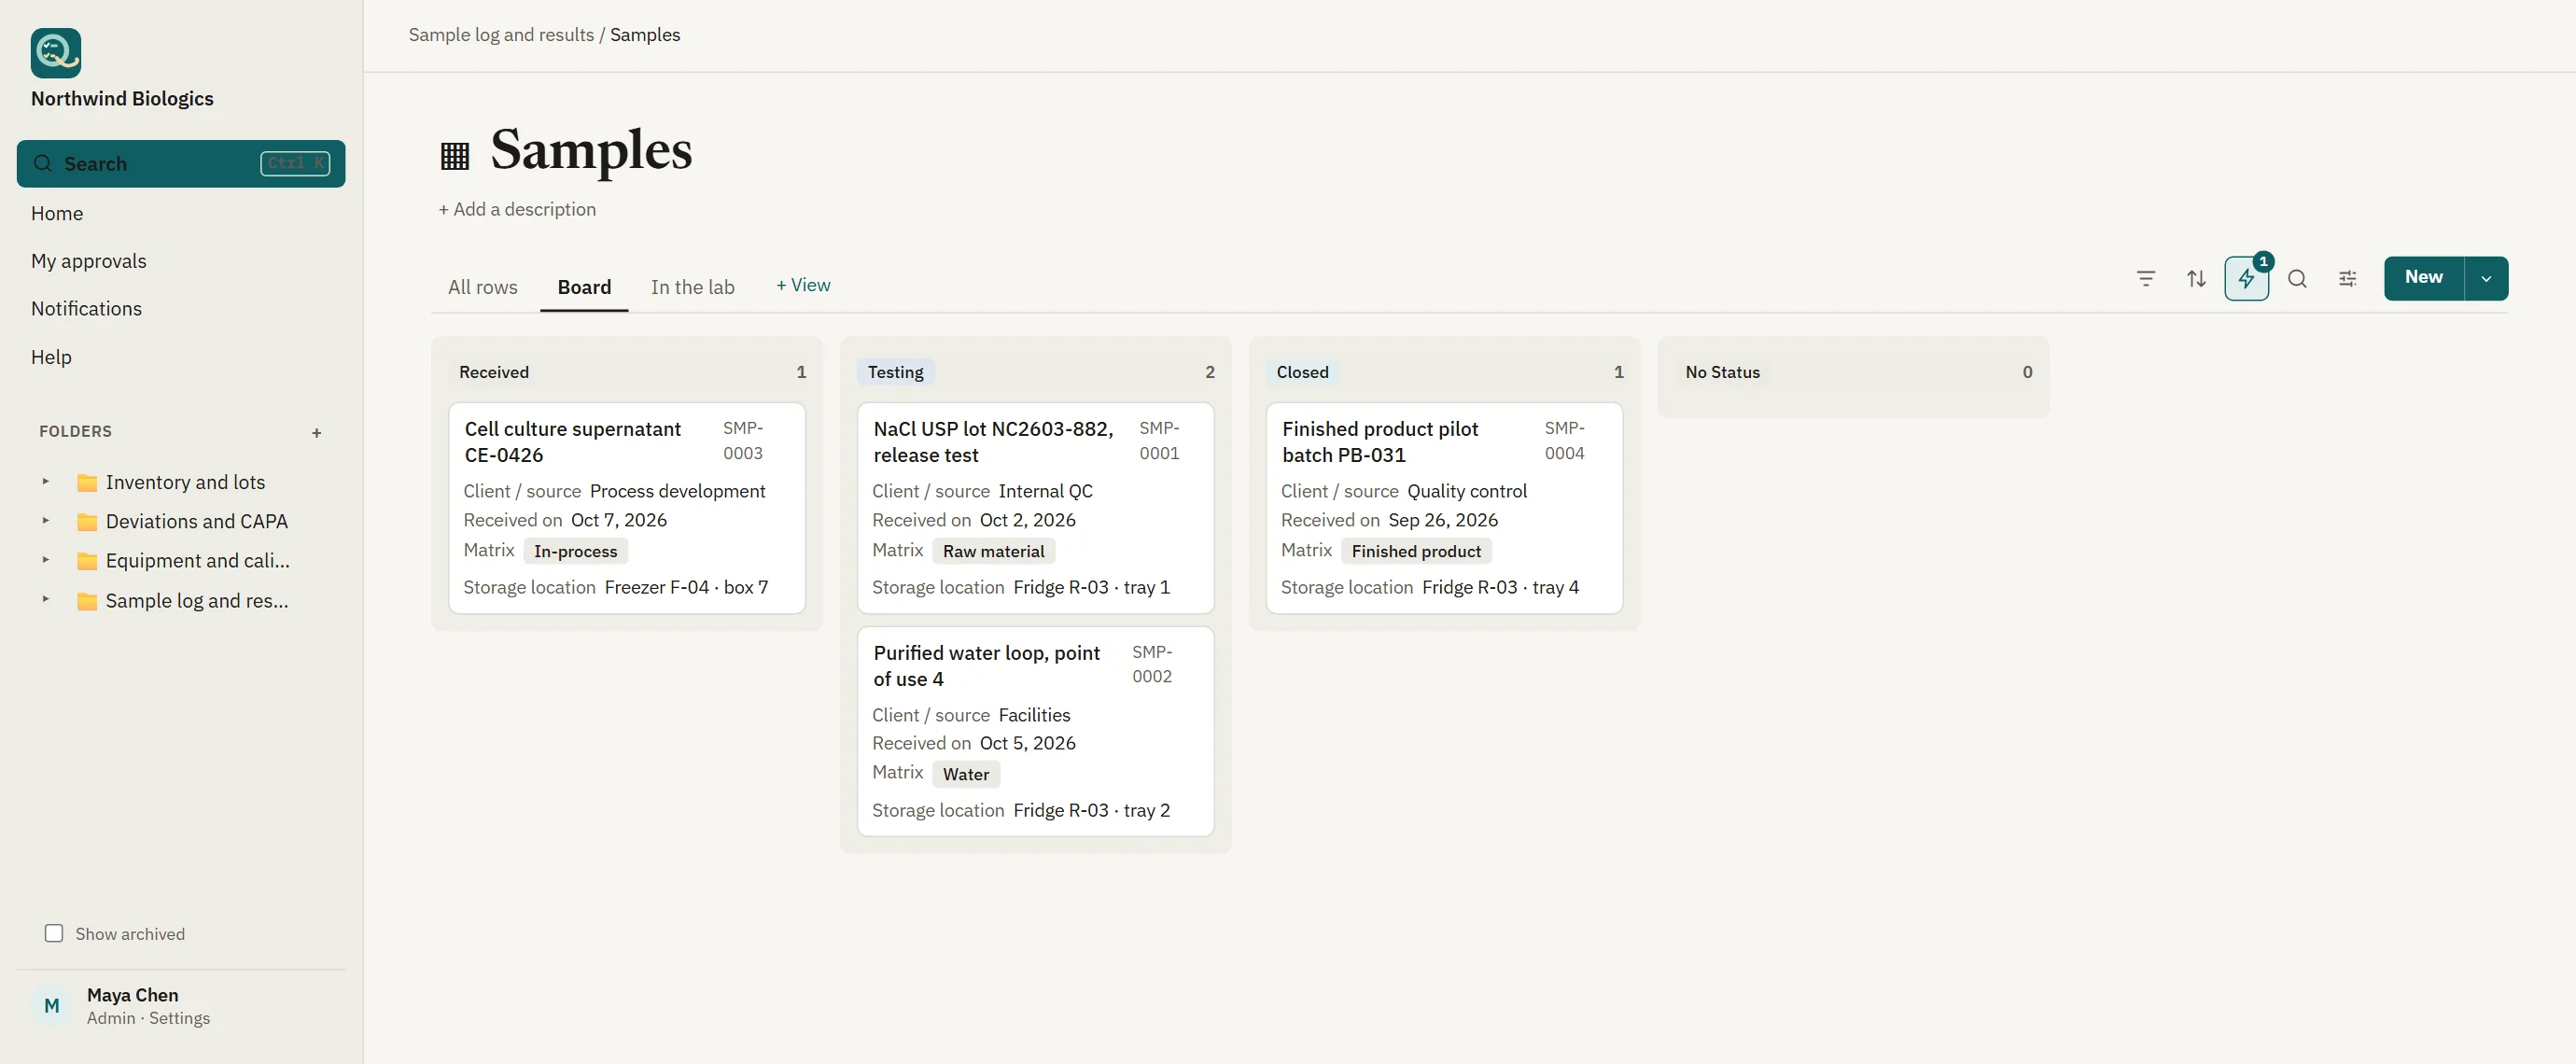This screenshot has height=1064, width=2576.
Task: Open the Purified water loop card
Action: click(x=1035, y=731)
